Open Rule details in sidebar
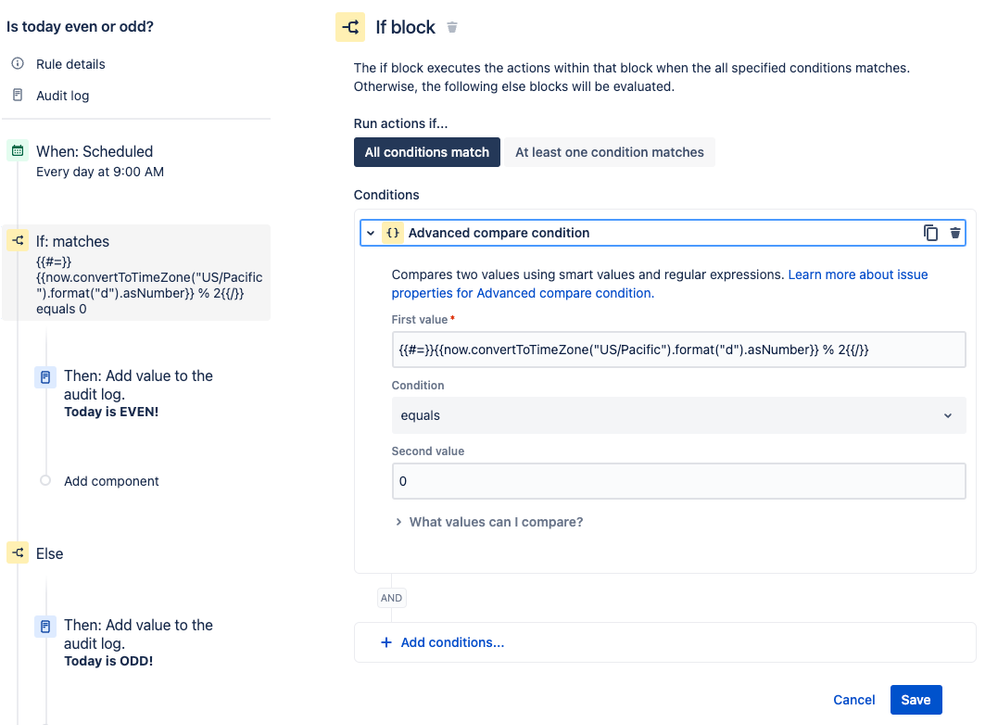The height and width of the screenshot is (725, 998). [x=70, y=64]
